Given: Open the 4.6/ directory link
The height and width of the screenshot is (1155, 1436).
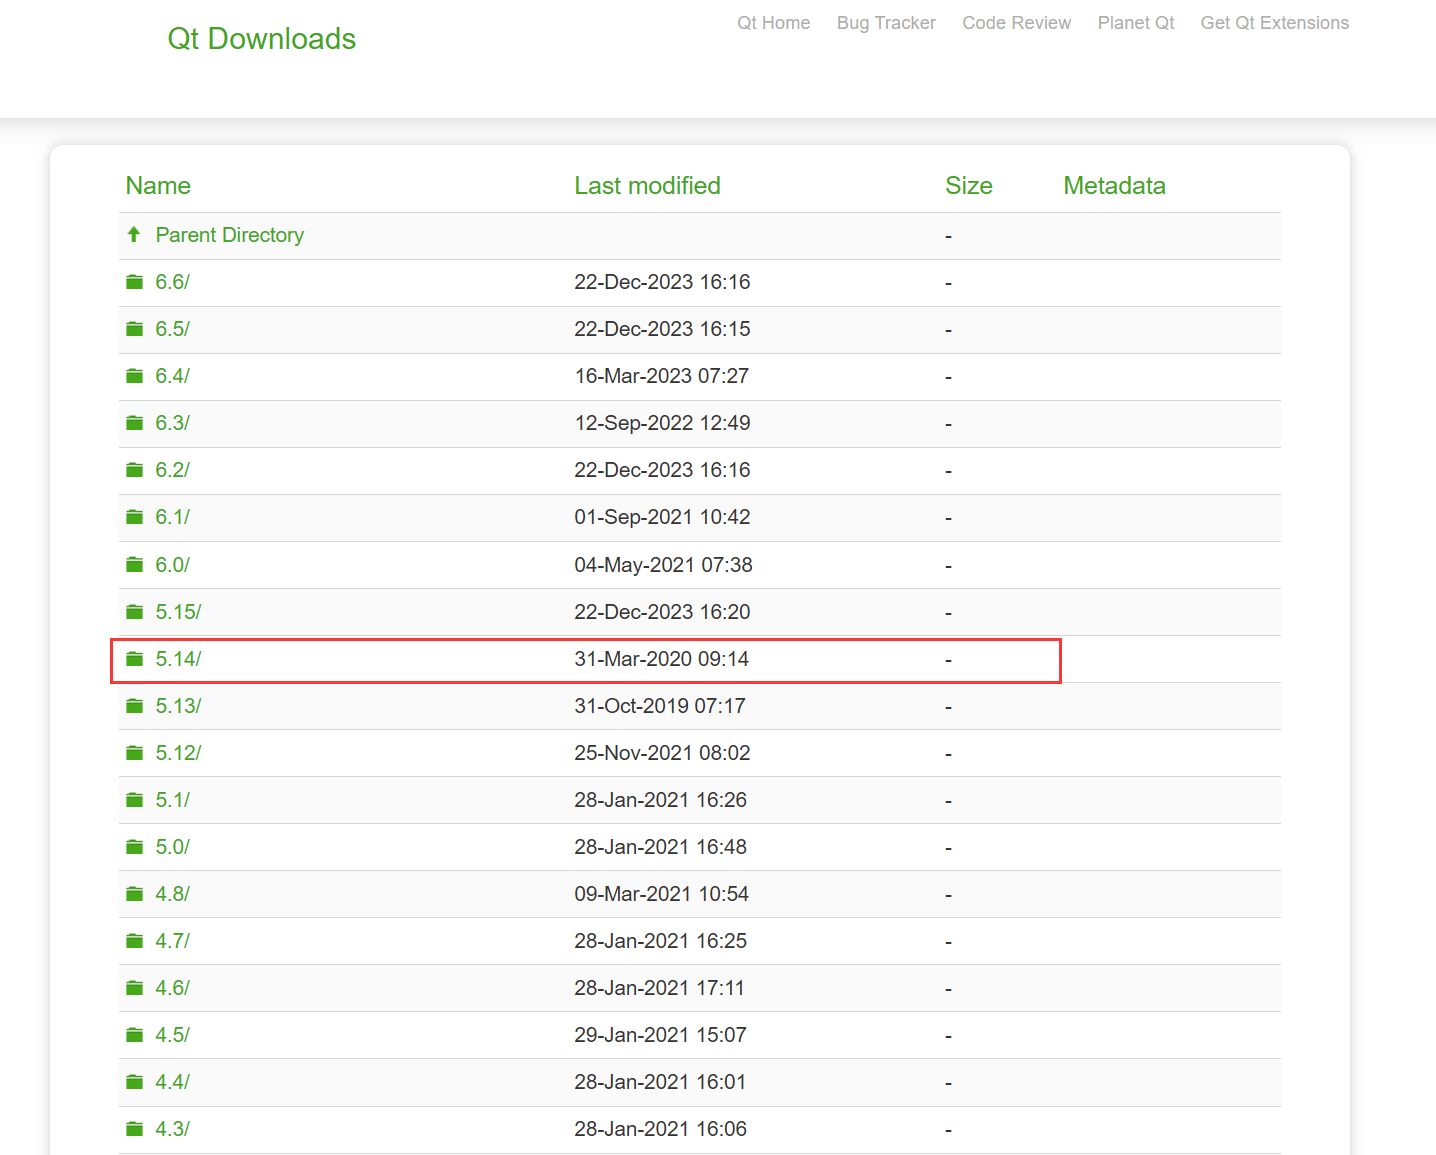Looking at the screenshot, I should tap(172, 988).
